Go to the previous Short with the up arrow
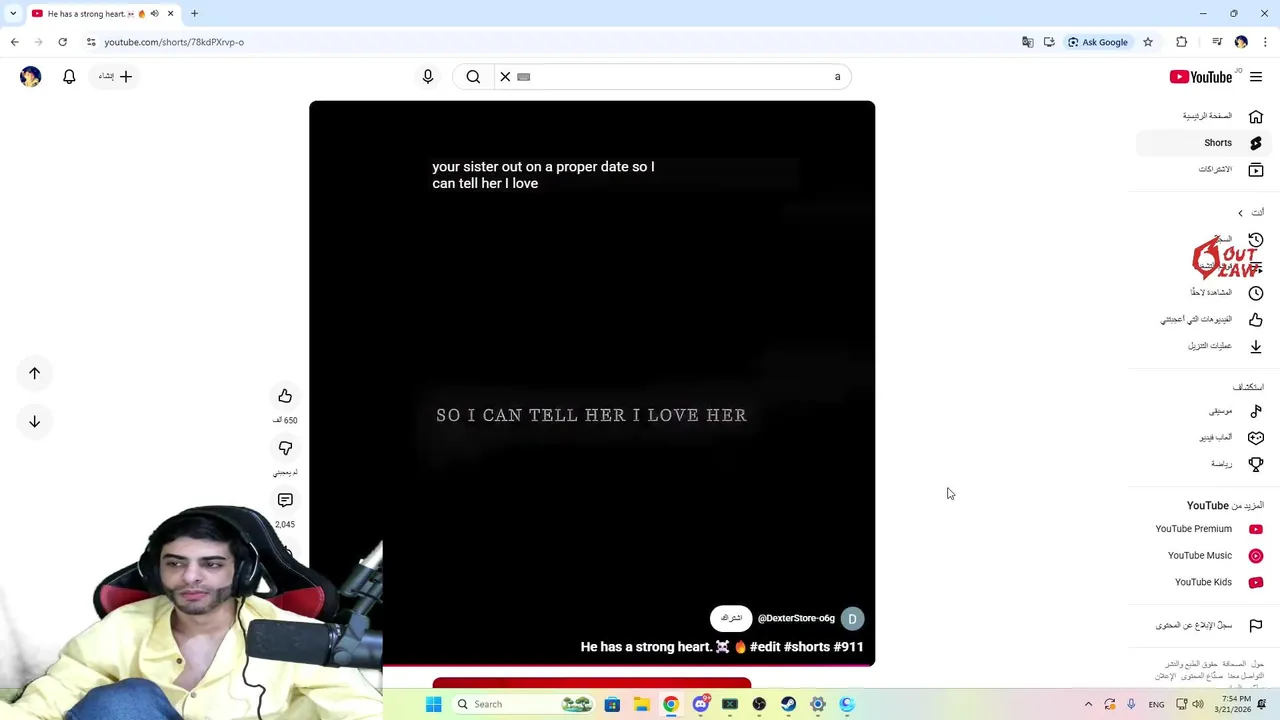 click(34, 373)
